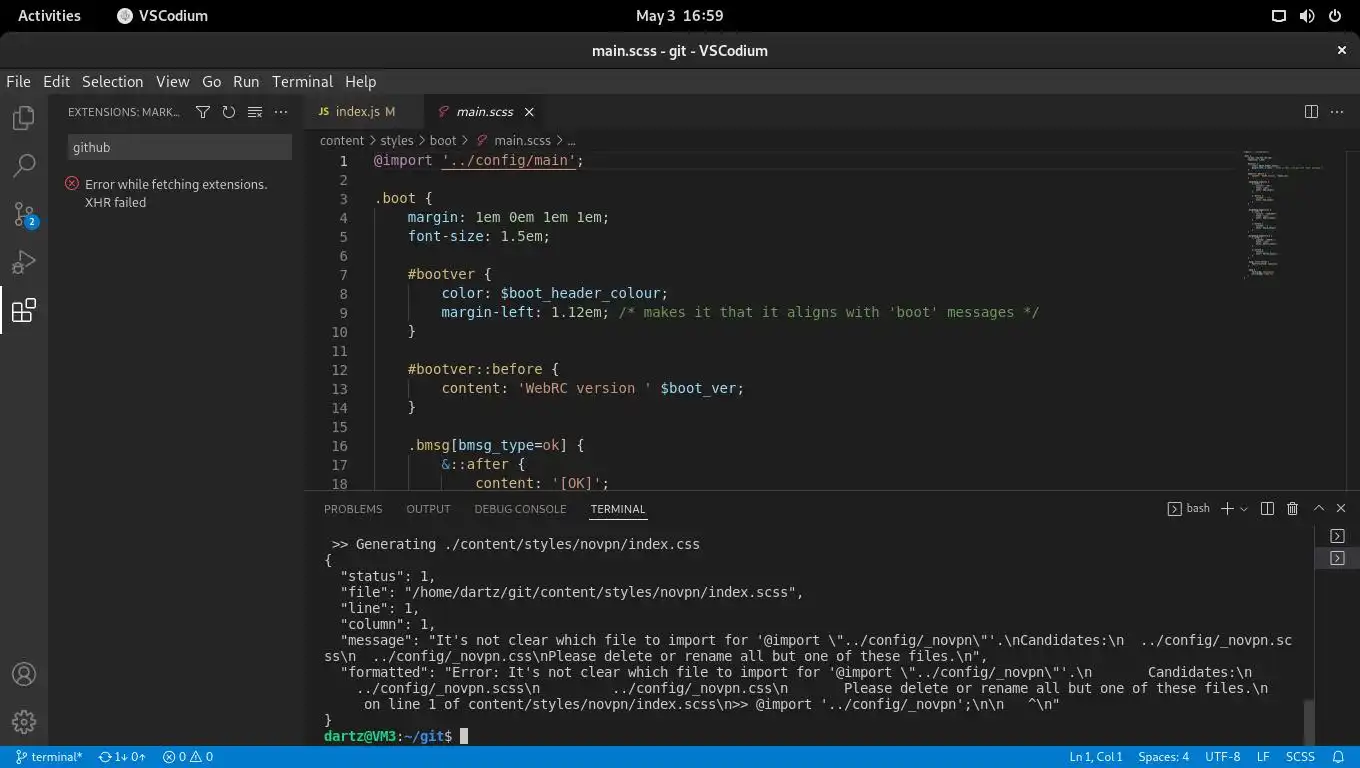The width and height of the screenshot is (1360, 768).
Task: Switch to the index.js editor tab
Action: (364, 112)
